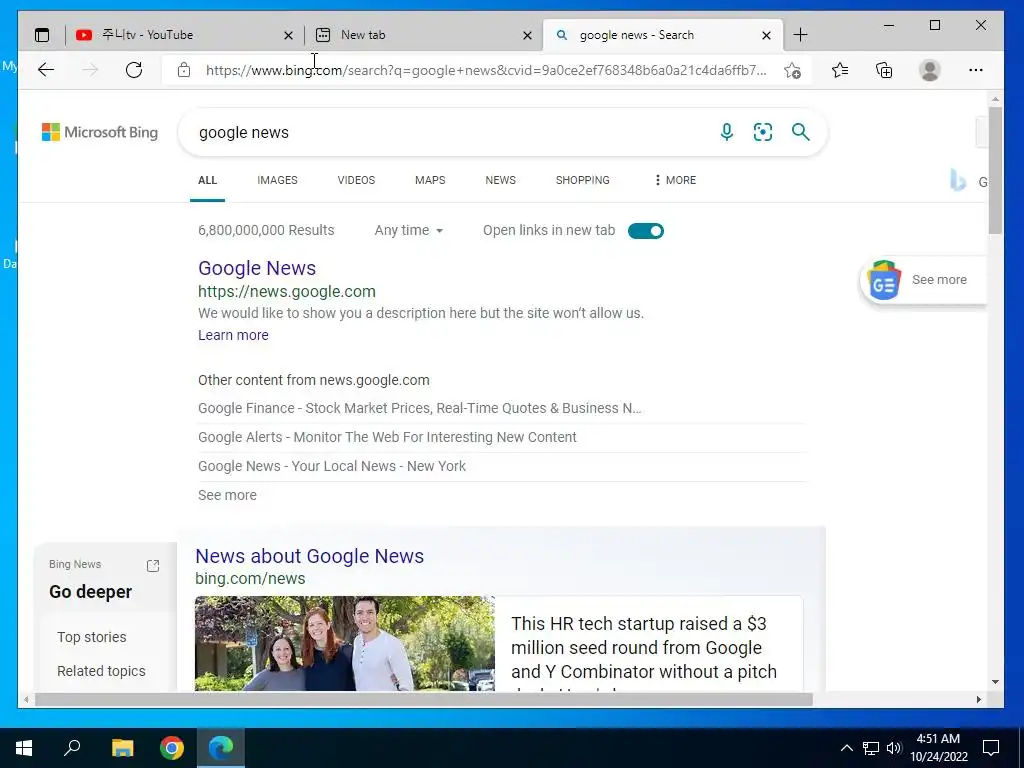Search using voice microphone icon

(726, 132)
